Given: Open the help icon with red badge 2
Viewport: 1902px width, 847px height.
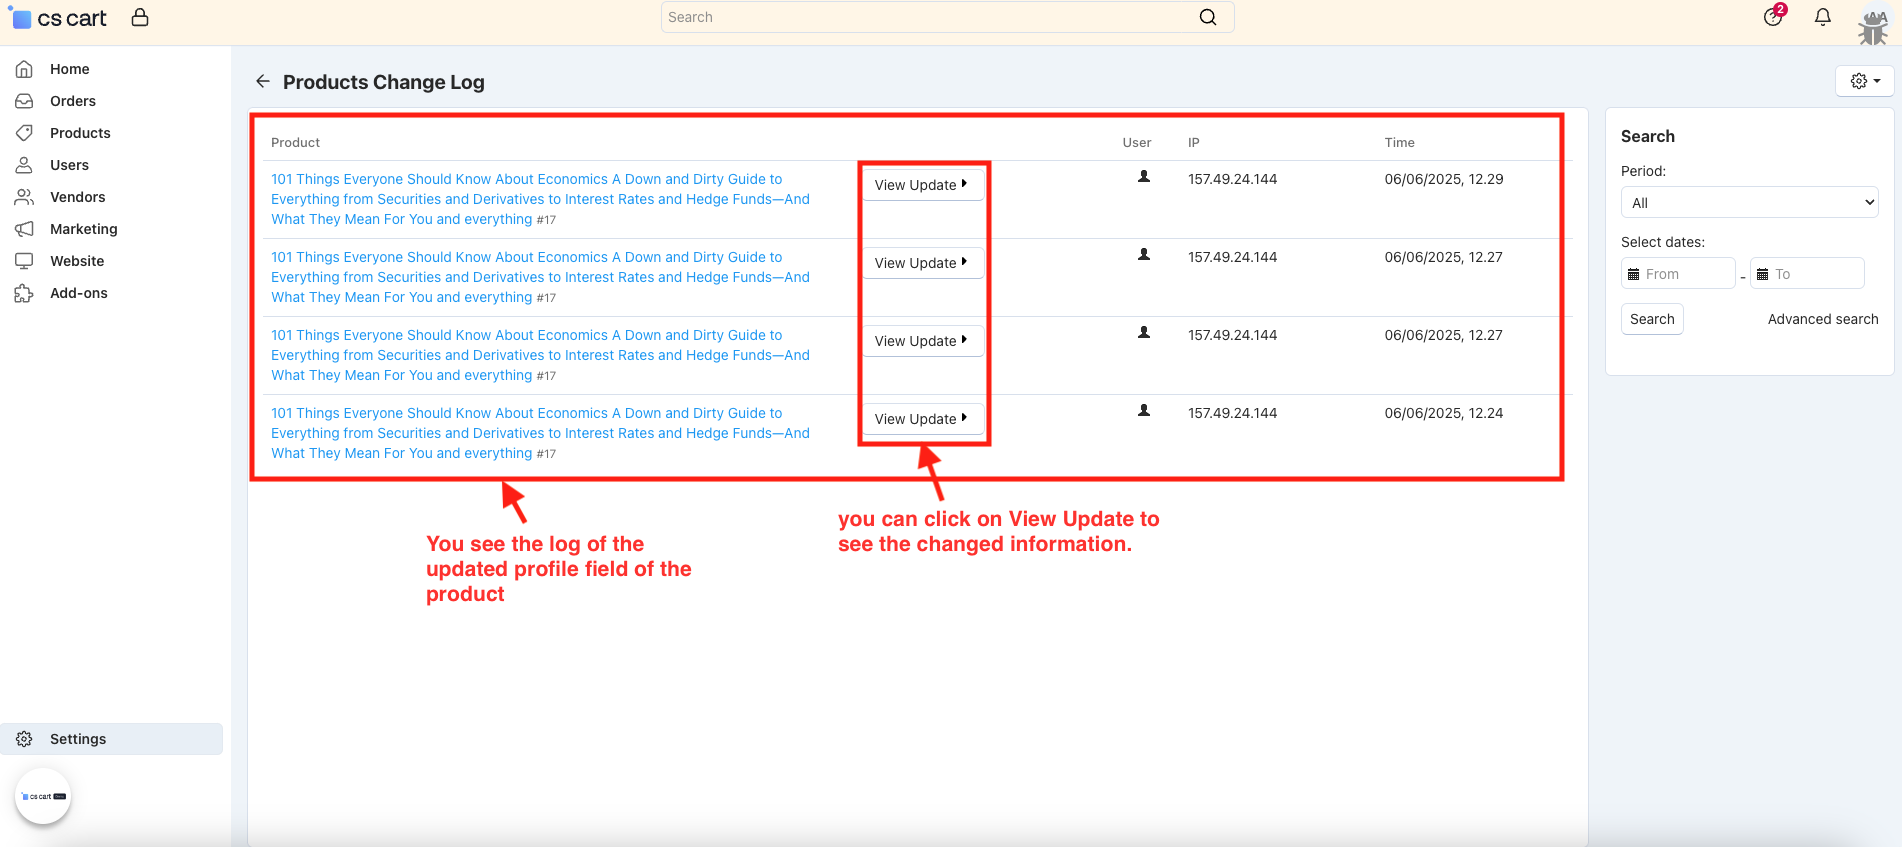Looking at the screenshot, I should (x=1774, y=16).
